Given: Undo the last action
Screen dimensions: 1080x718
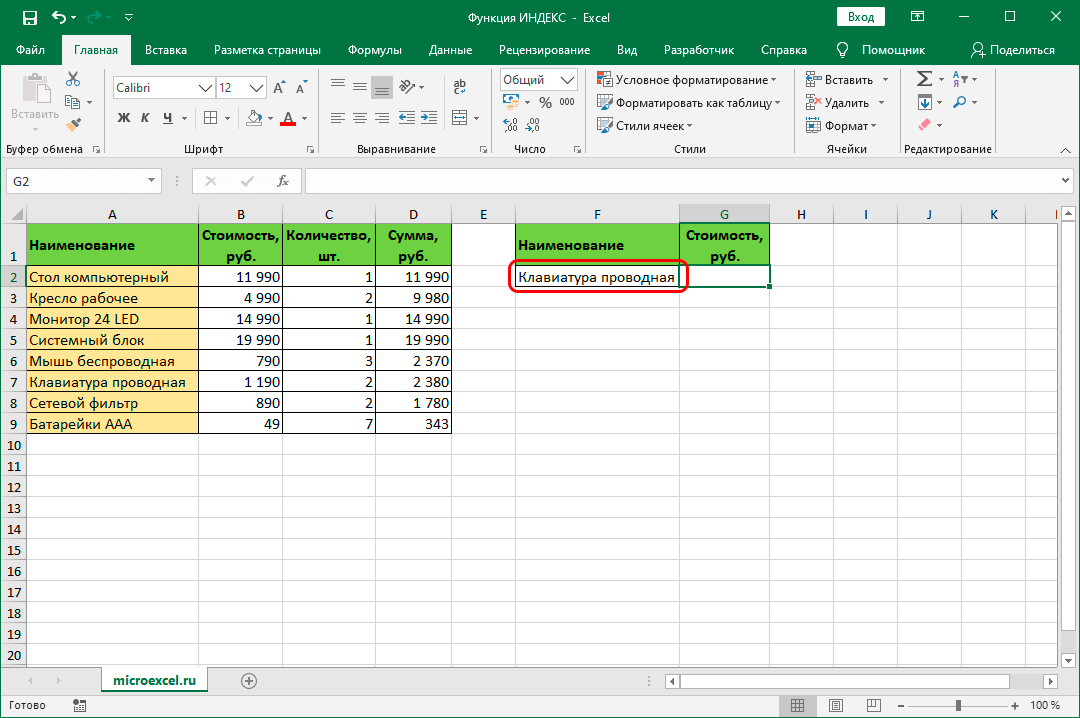Looking at the screenshot, I should coord(59,18).
